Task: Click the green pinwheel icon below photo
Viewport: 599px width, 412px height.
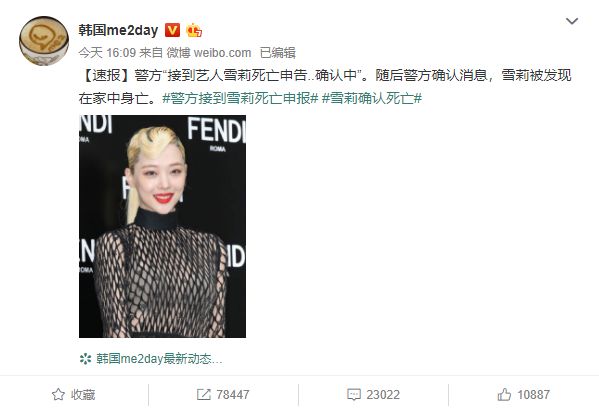Action: (85, 359)
